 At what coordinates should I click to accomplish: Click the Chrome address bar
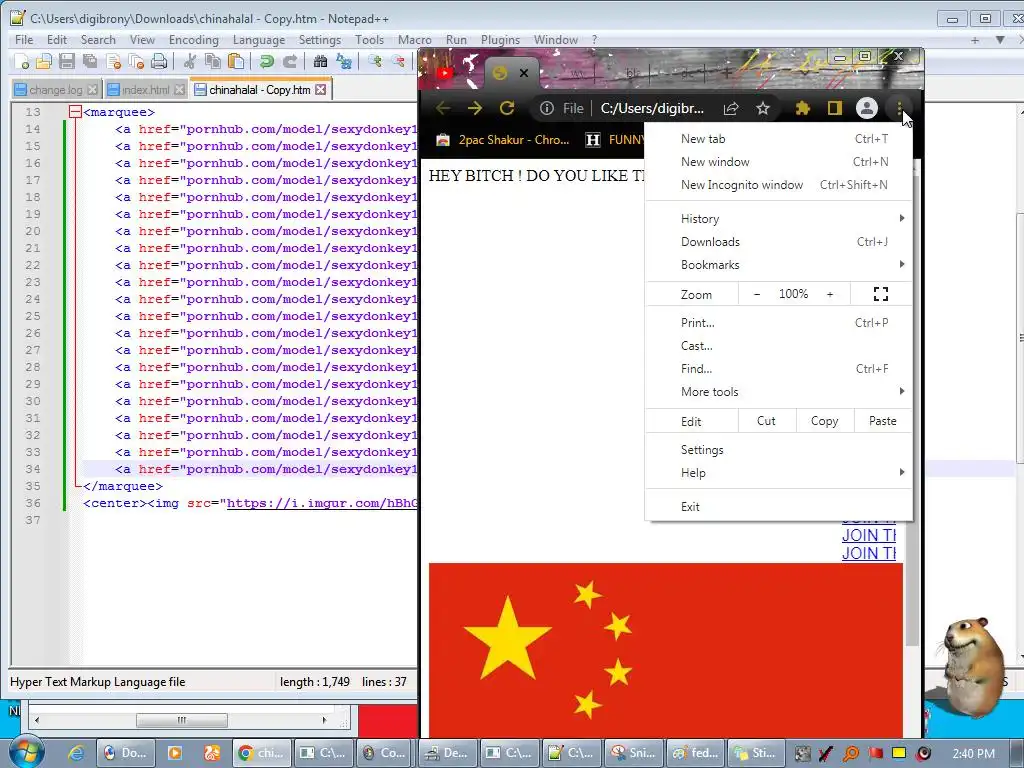(x=652, y=108)
